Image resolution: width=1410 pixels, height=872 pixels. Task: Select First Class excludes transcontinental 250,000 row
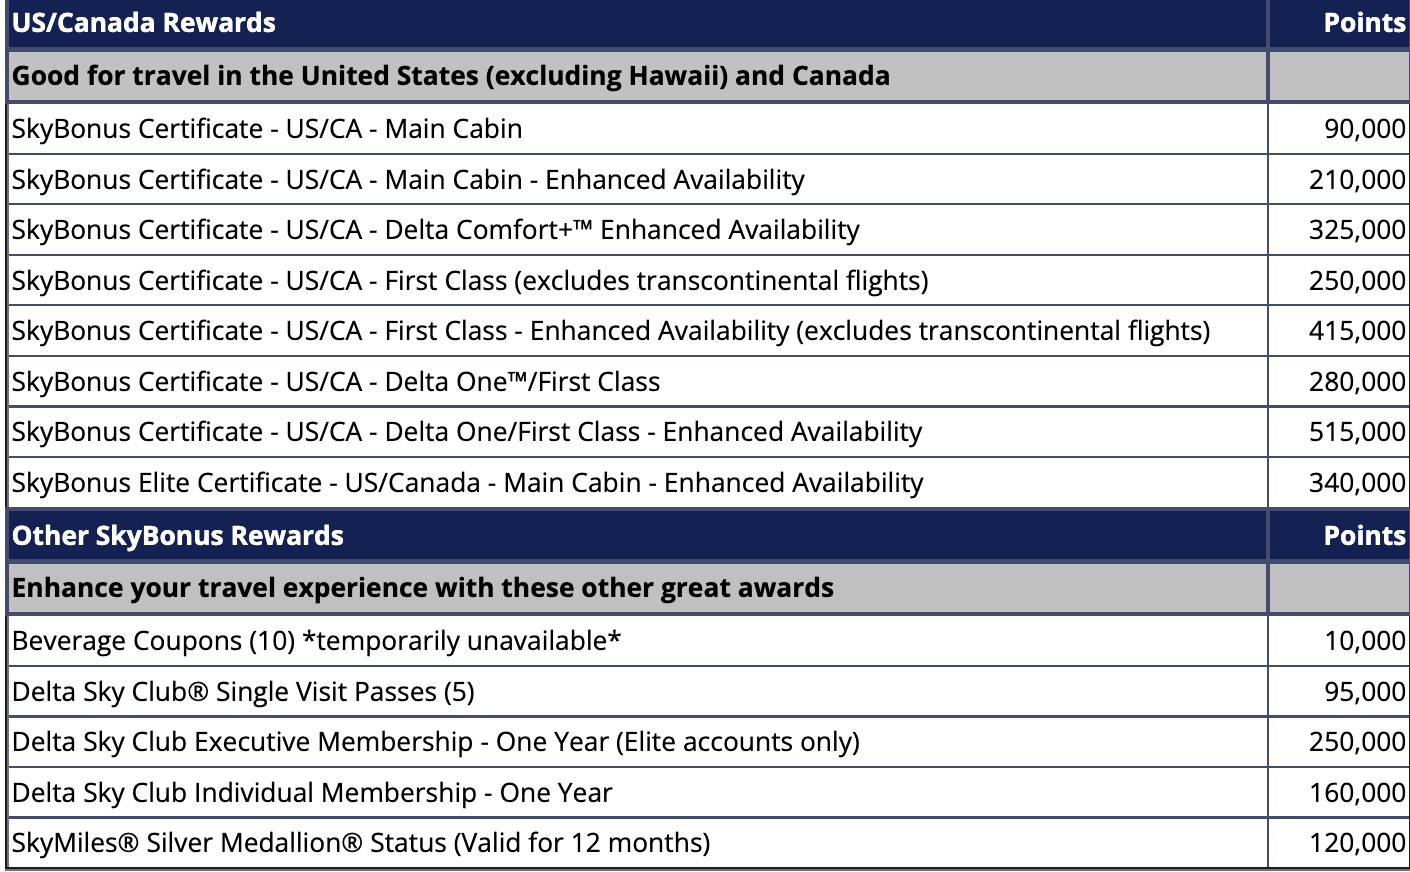(x=470, y=281)
